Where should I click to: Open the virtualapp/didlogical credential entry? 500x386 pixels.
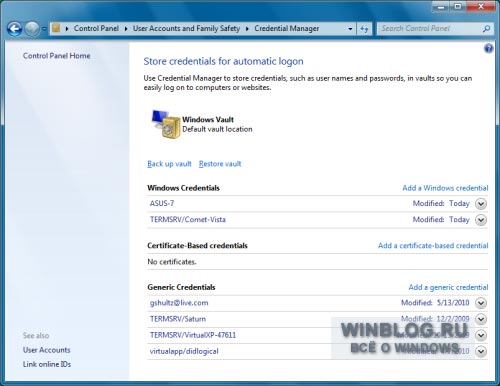[x=184, y=351]
